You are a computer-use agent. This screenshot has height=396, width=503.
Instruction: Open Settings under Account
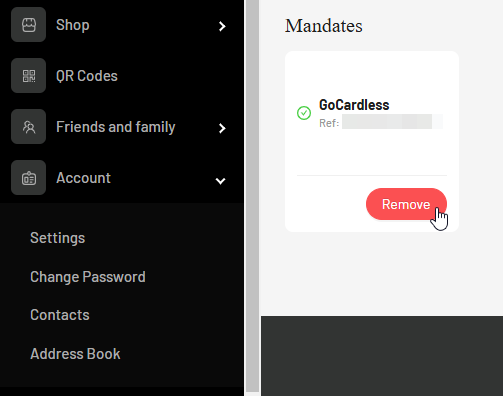[58, 238]
